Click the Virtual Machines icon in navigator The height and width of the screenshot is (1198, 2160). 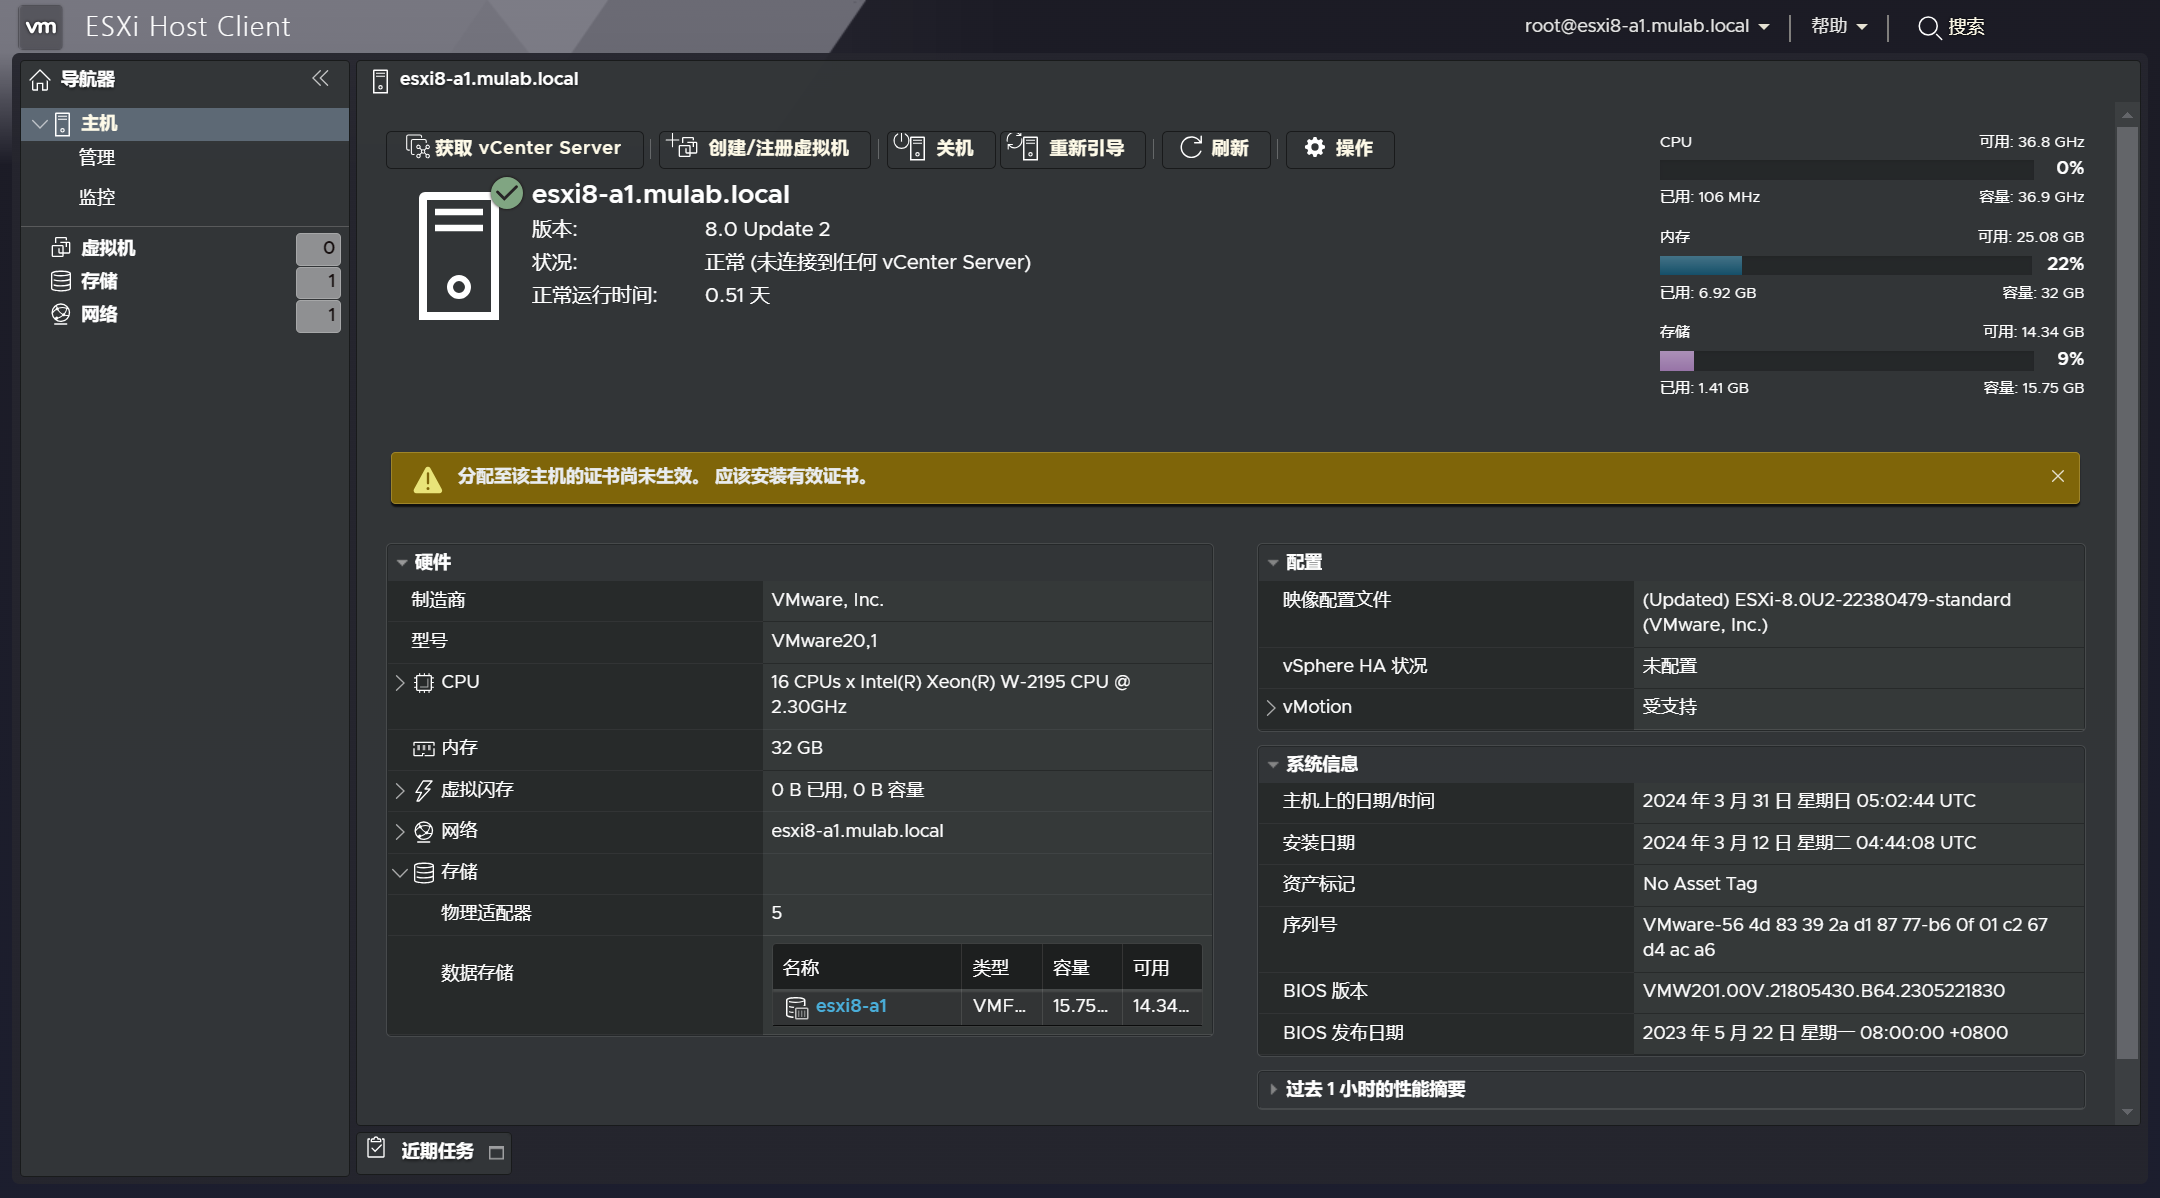61,247
